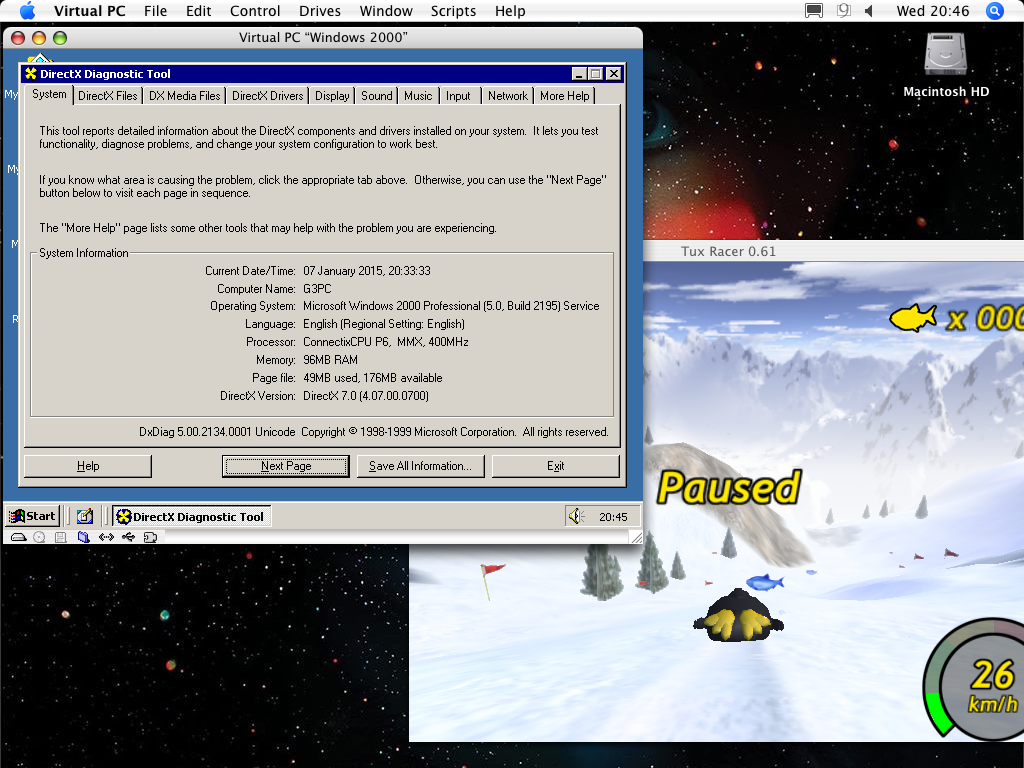Click the DirectX Diagnostic Tool title icon
Screen dimensions: 1024x768
(31, 74)
